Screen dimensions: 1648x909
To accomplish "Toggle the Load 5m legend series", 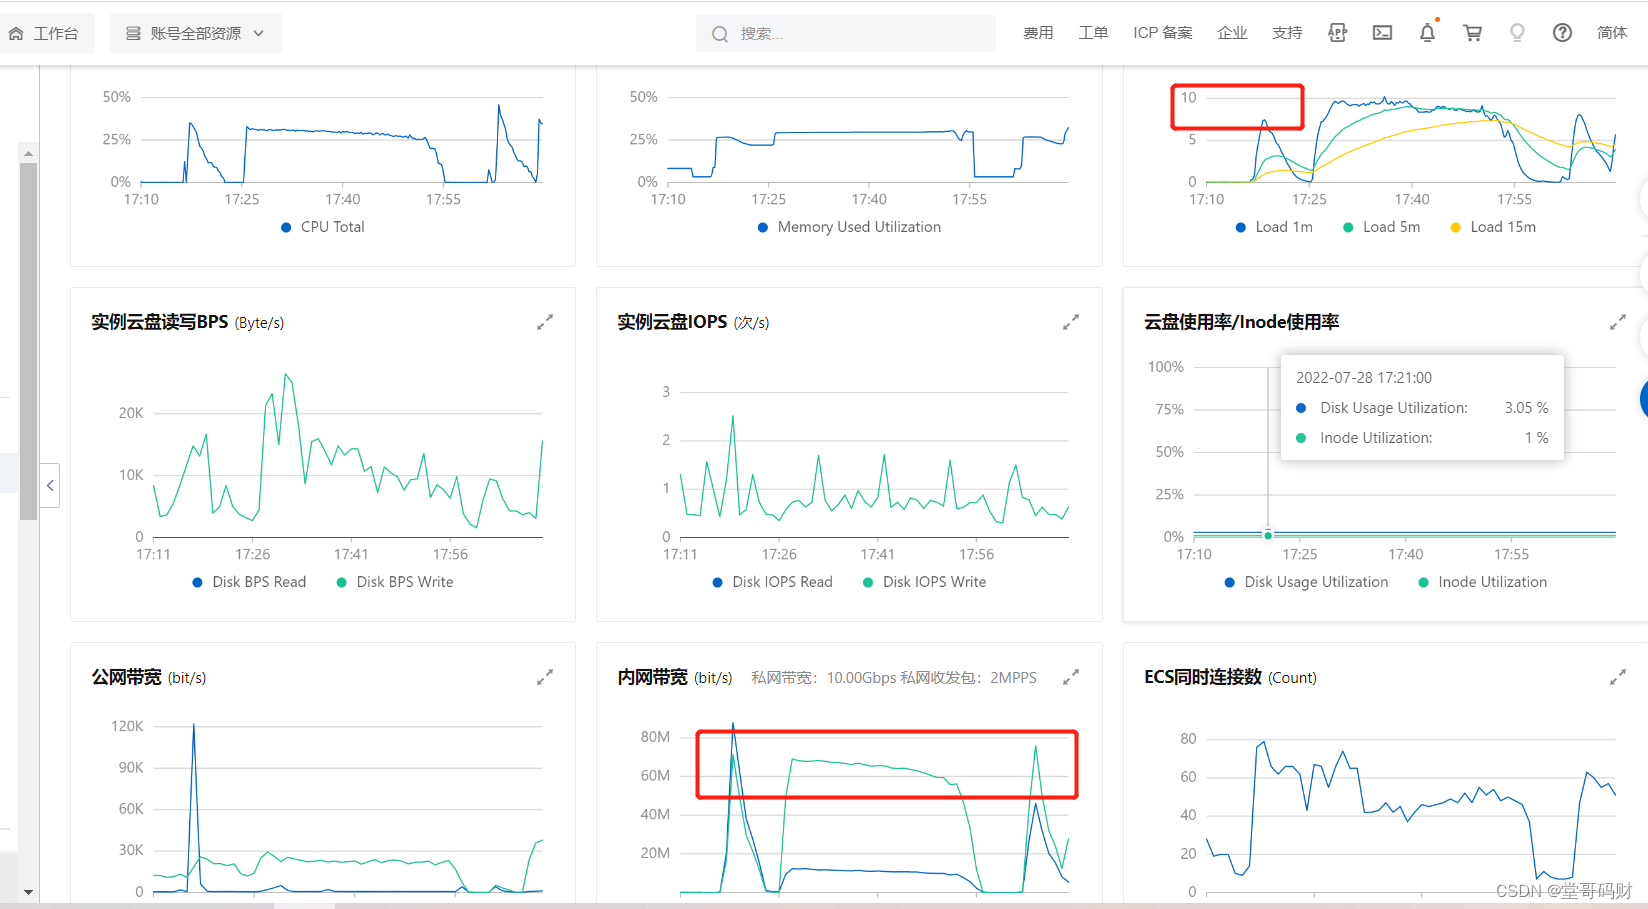I will 1381,227.
